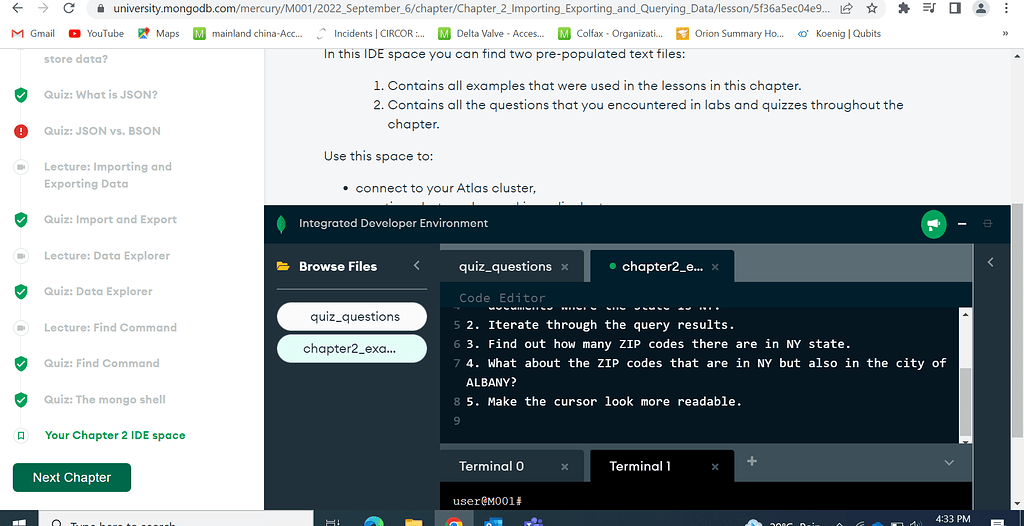
Task: Open Lecture: Find Command lesson link
Action: click(x=110, y=328)
